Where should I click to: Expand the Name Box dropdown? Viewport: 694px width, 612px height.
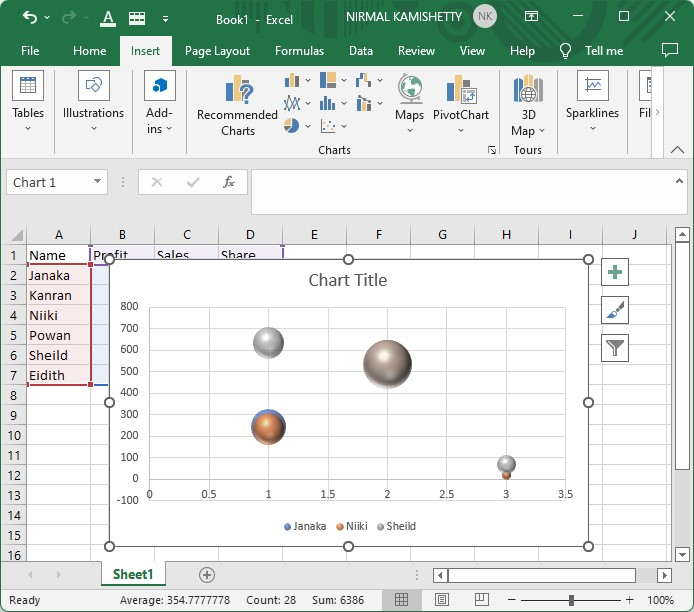98,182
